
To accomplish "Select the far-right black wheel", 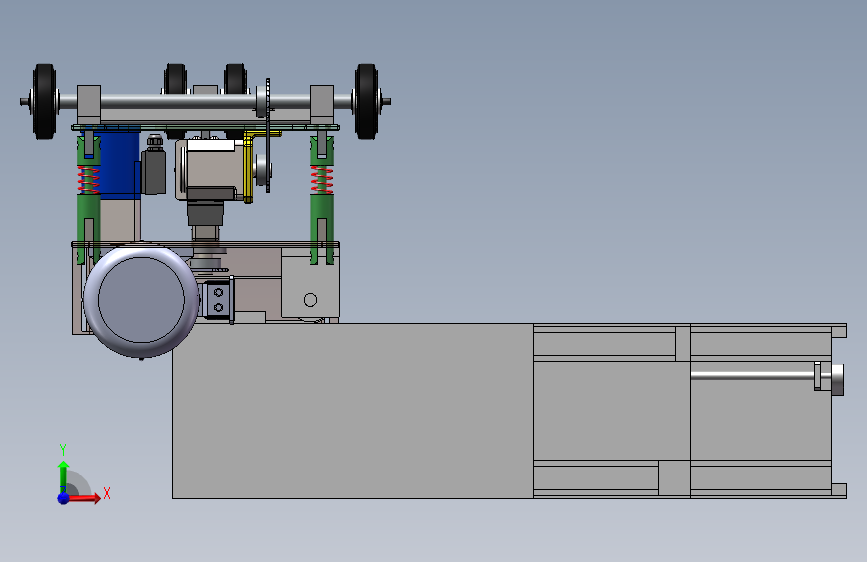I will tap(366, 101).
